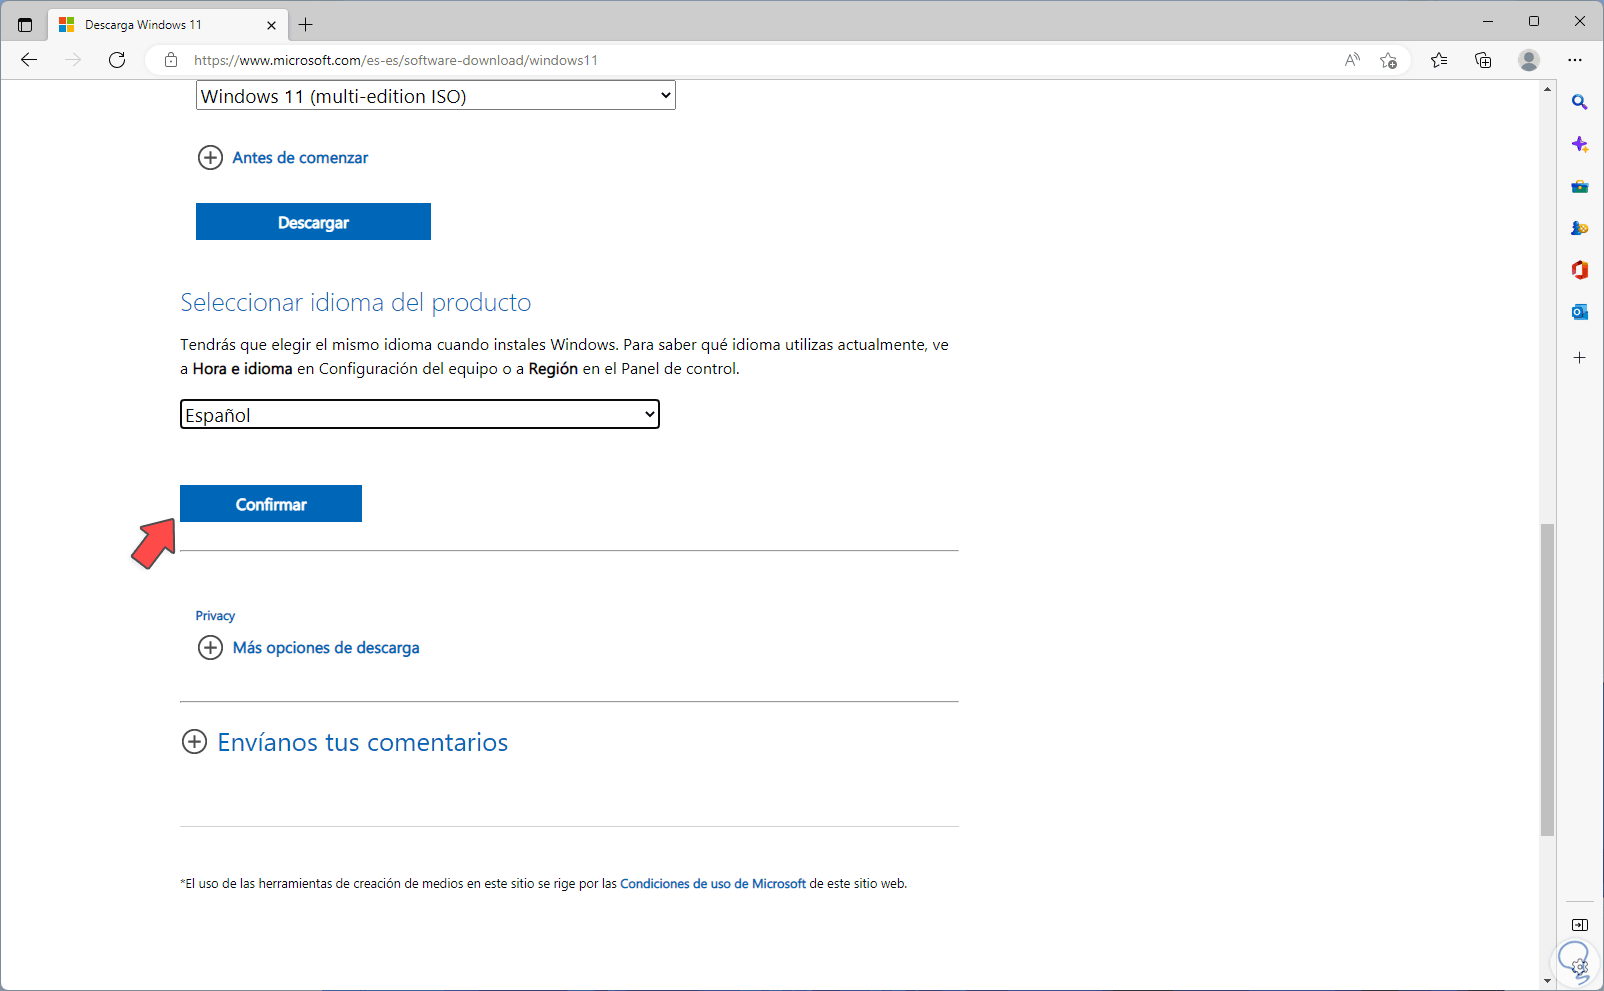
Task: Close the Descarga Windows 11 tab
Action: [x=271, y=25]
